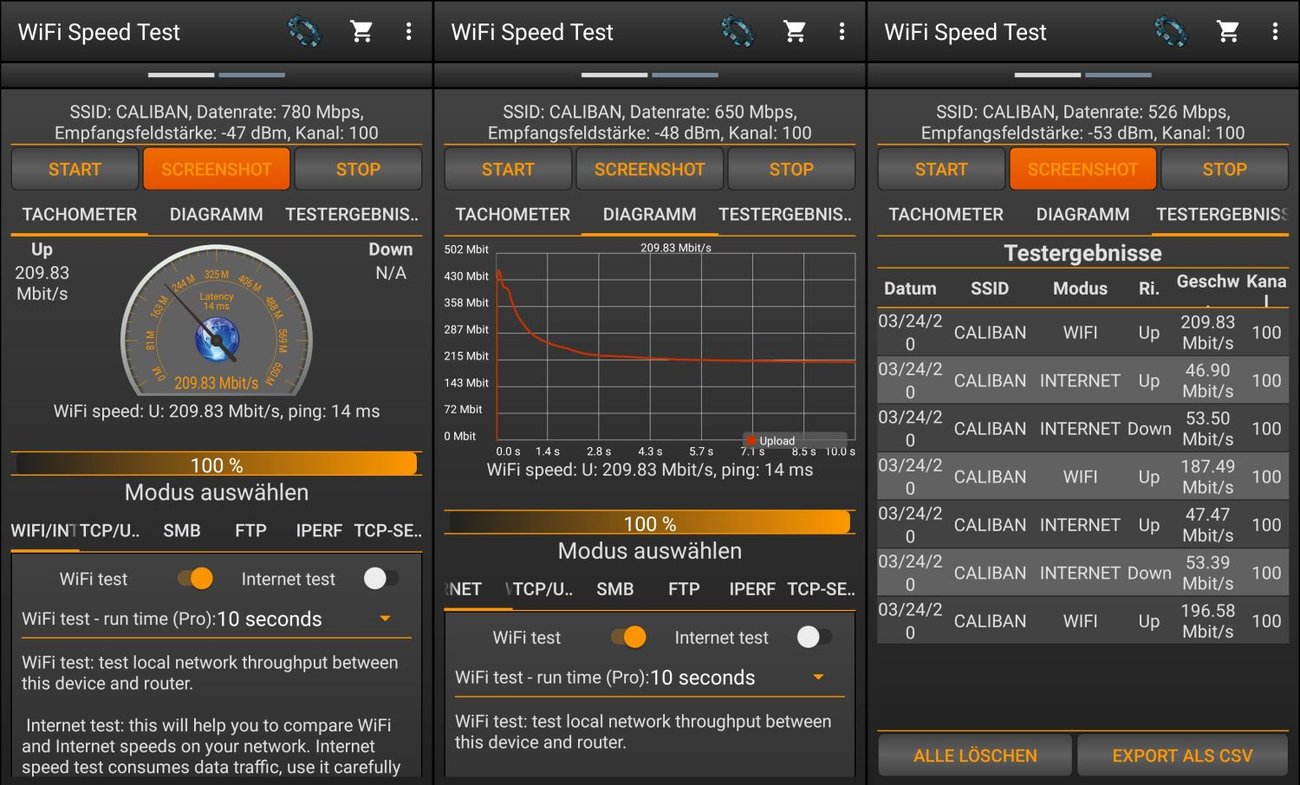Viewport: 1300px width, 785px height.
Task: Enable the Internet test toggle
Action: tap(378, 578)
